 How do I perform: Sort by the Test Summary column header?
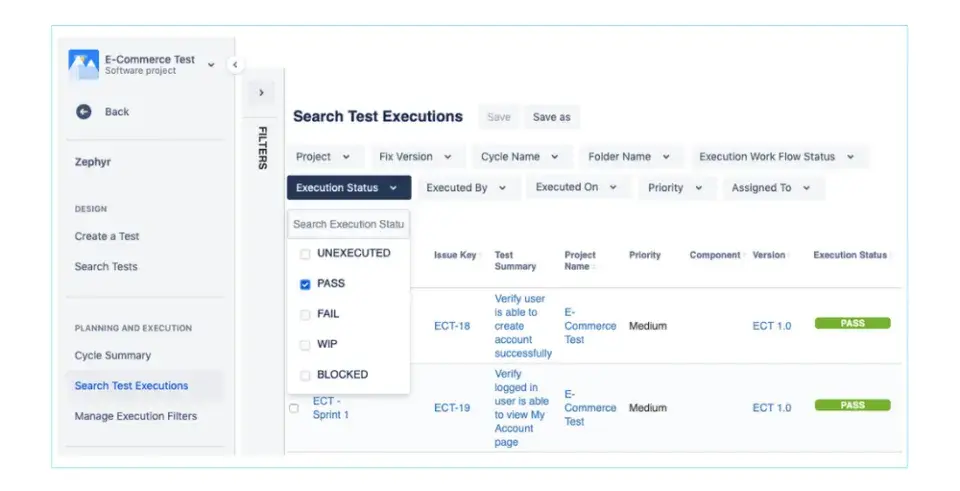click(516, 261)
